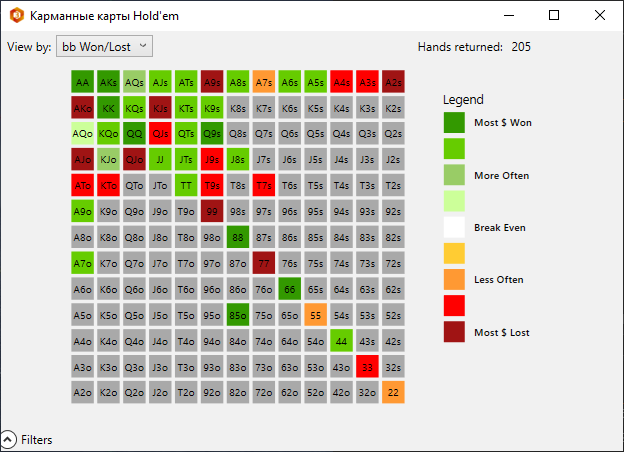This screenshot has height=452, width=625.
Task: Open the View by dropdown
Action: point(104,47)
